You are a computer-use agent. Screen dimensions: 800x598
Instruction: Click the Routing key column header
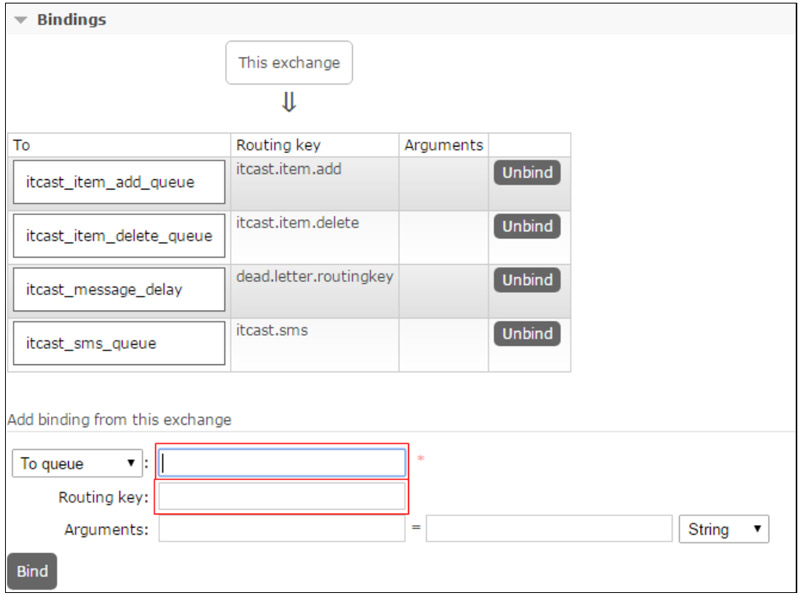pyautogui.click(x=278, y=145)
